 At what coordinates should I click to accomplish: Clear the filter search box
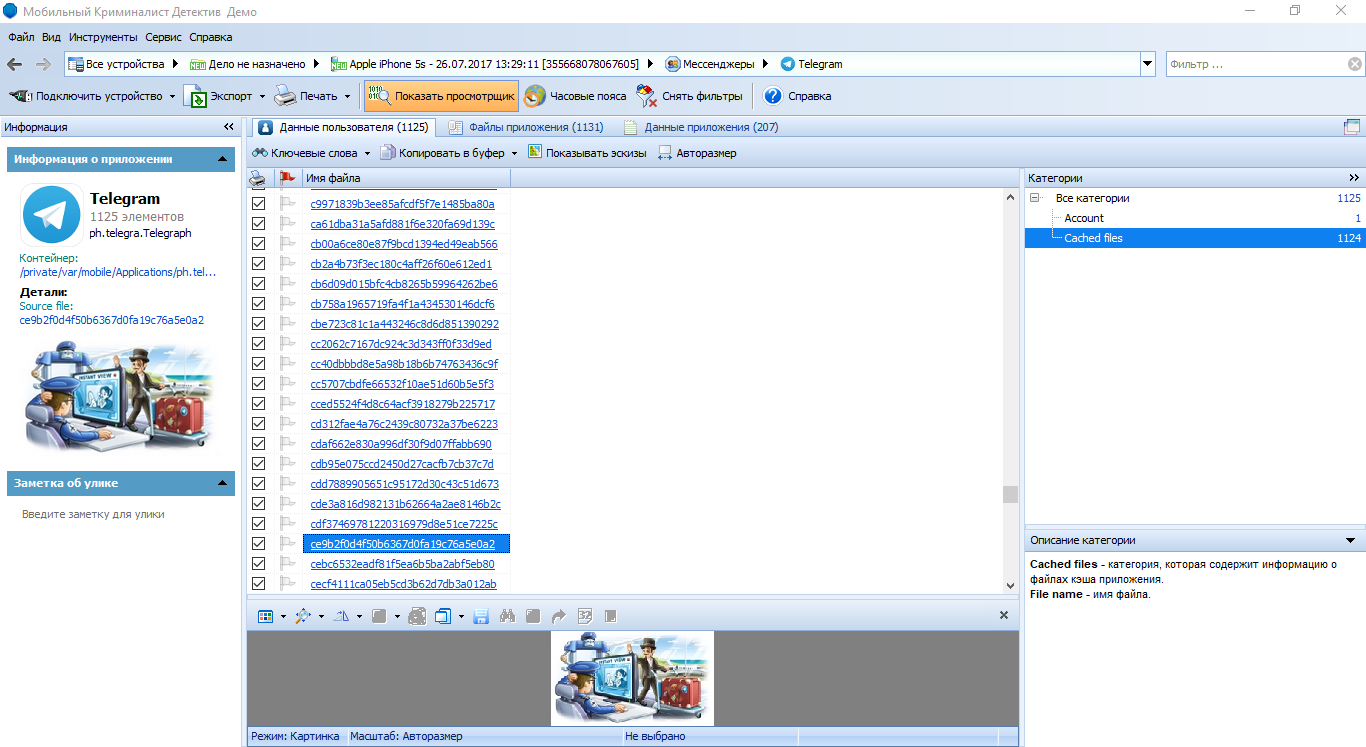coord(1354,64)
